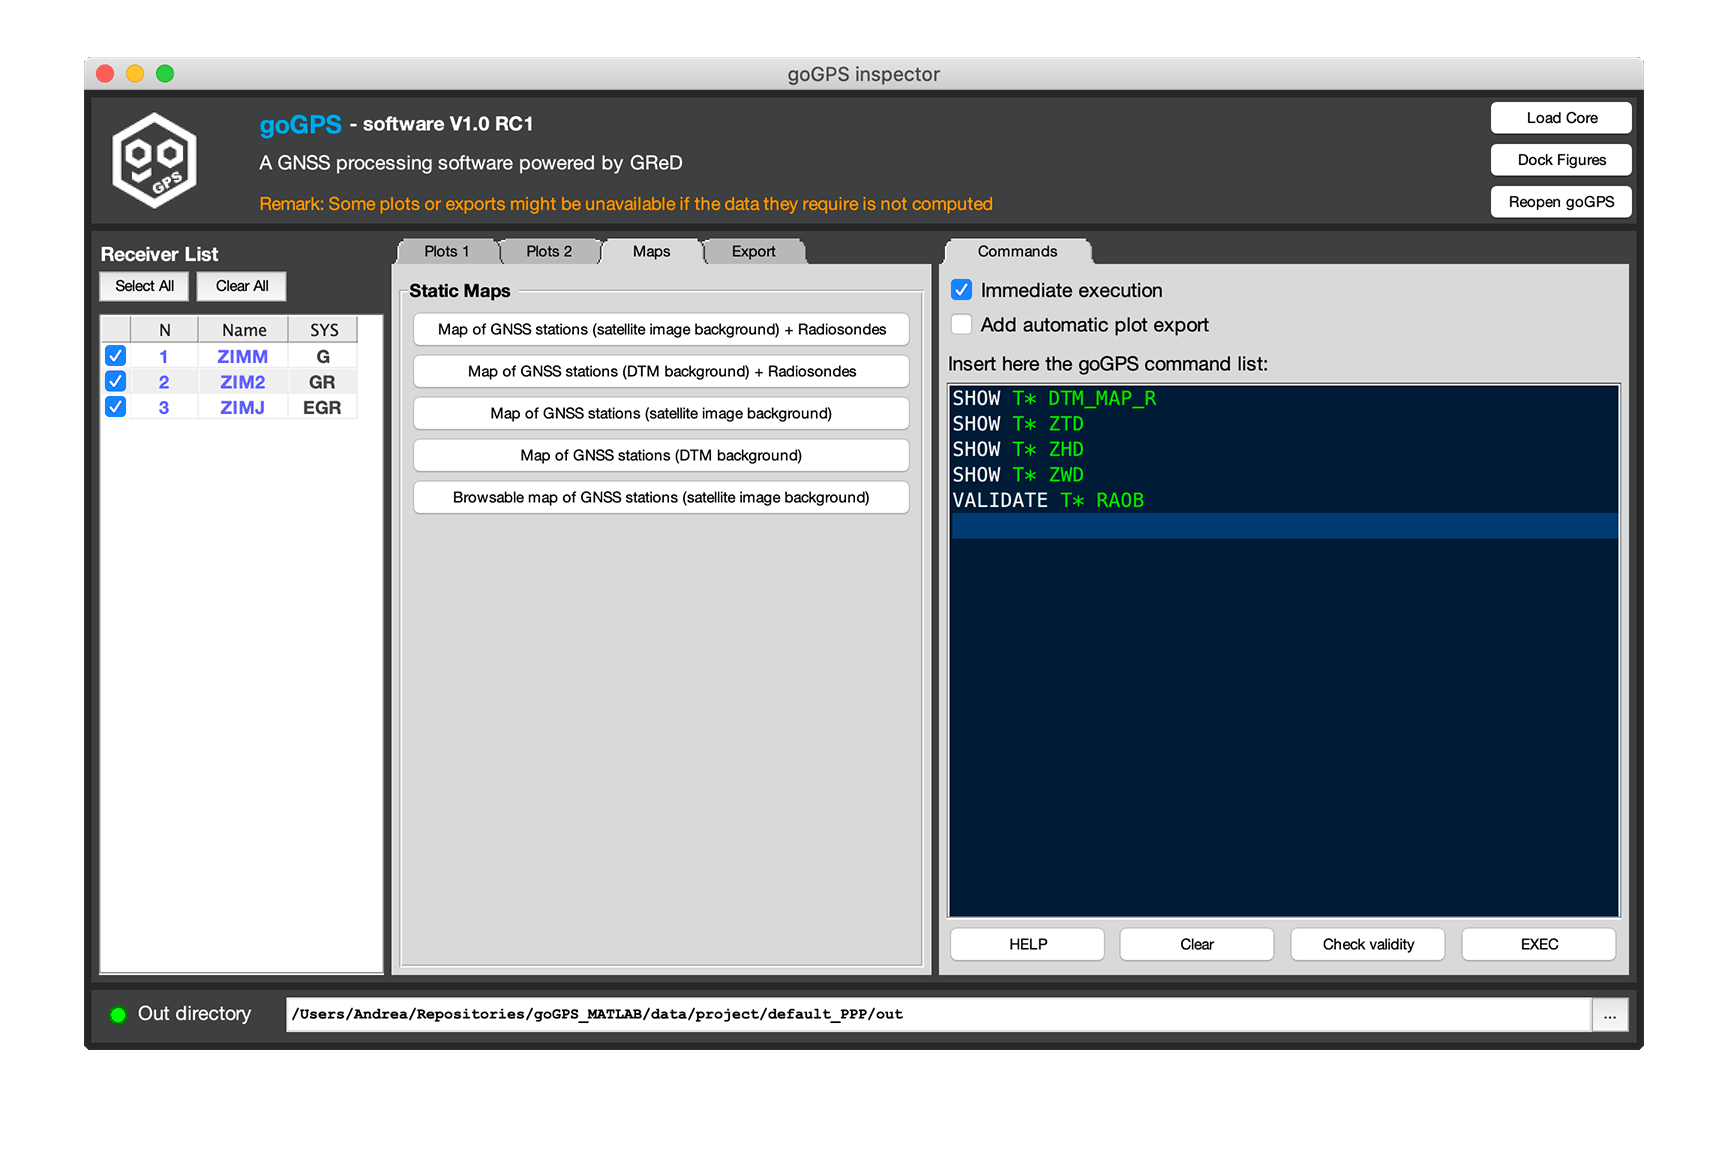Click the HELP button

(x=1028, y=944)
